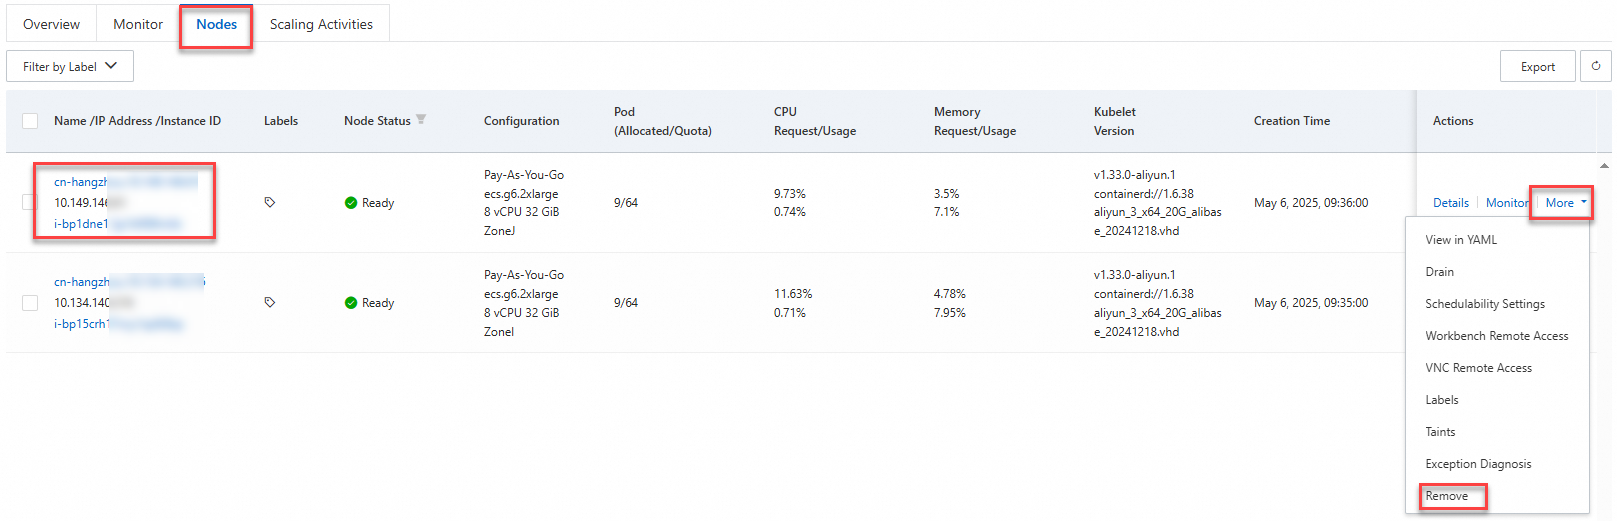Switch to the Scaling Activities tab
This screenshot has width=1617, height=521.
pyautogui.click(x=321, y=24)
